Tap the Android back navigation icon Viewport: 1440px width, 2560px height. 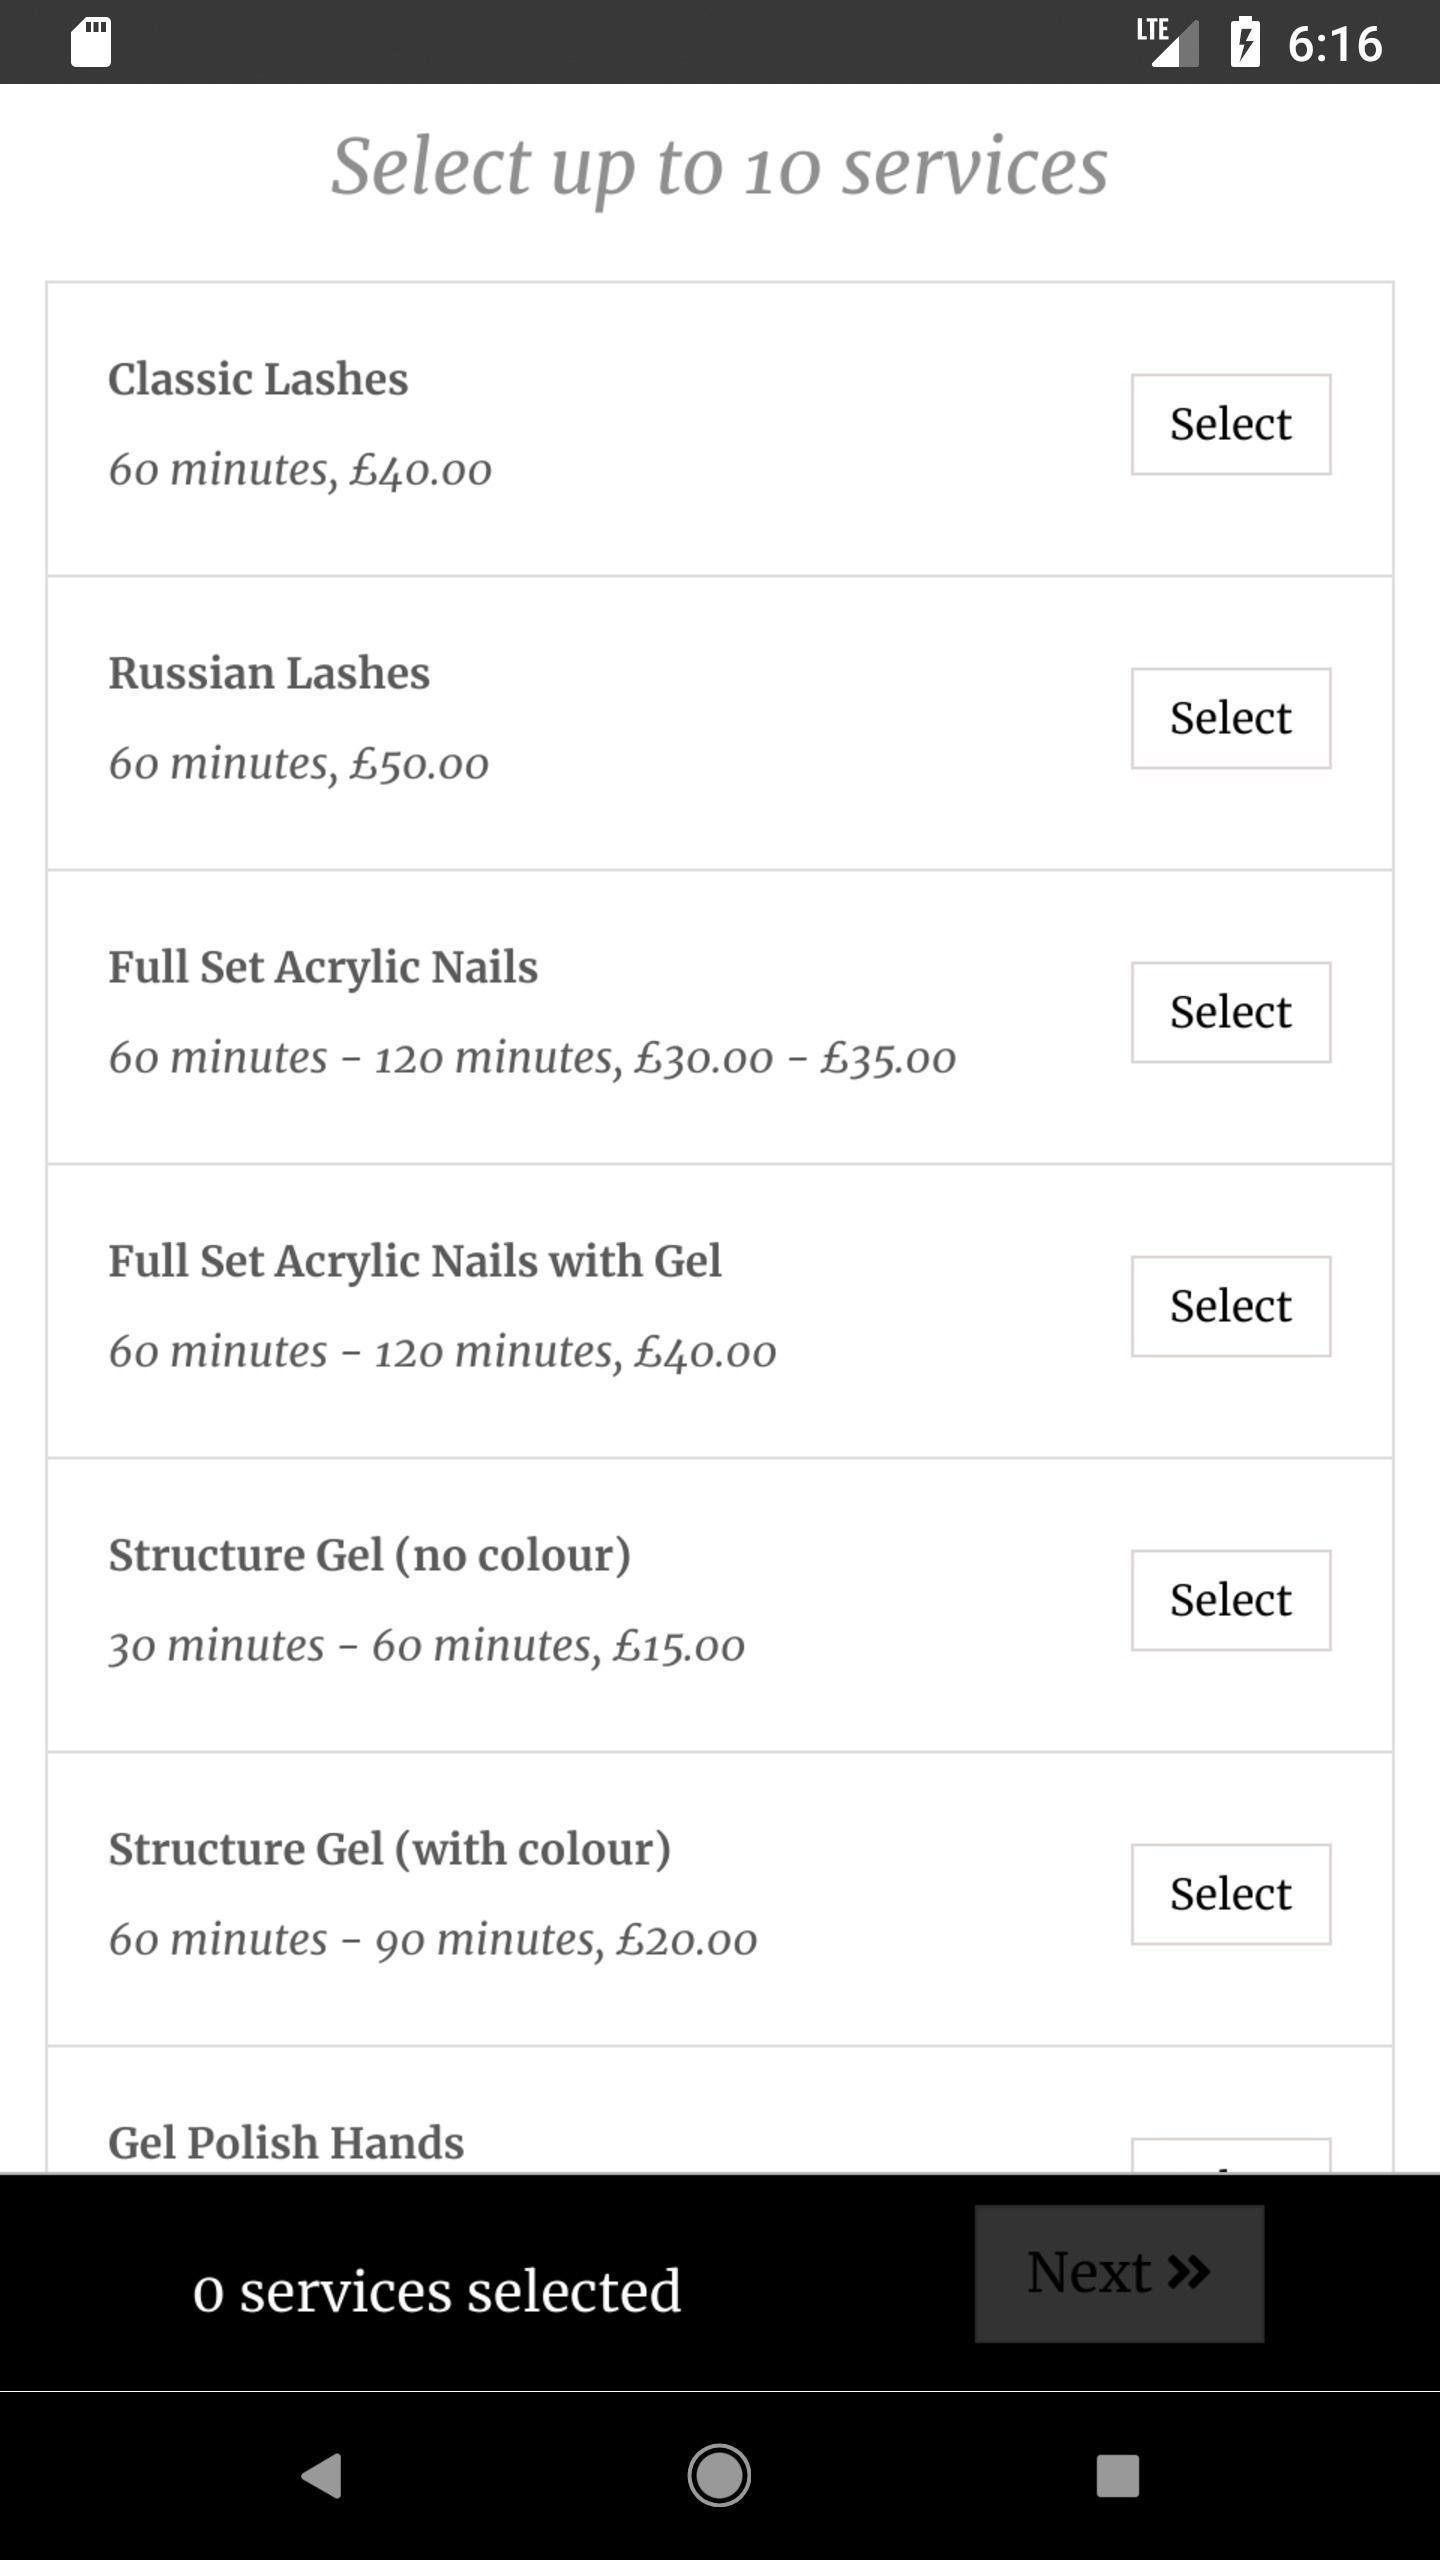[x=322, y=2476]
